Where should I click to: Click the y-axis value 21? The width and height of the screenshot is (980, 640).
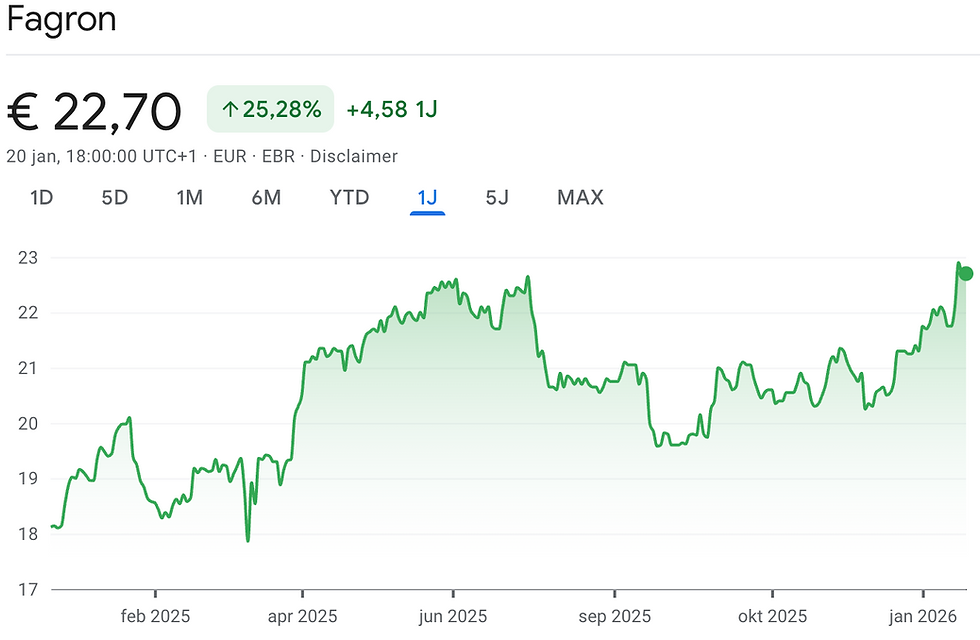coord(28,368)
